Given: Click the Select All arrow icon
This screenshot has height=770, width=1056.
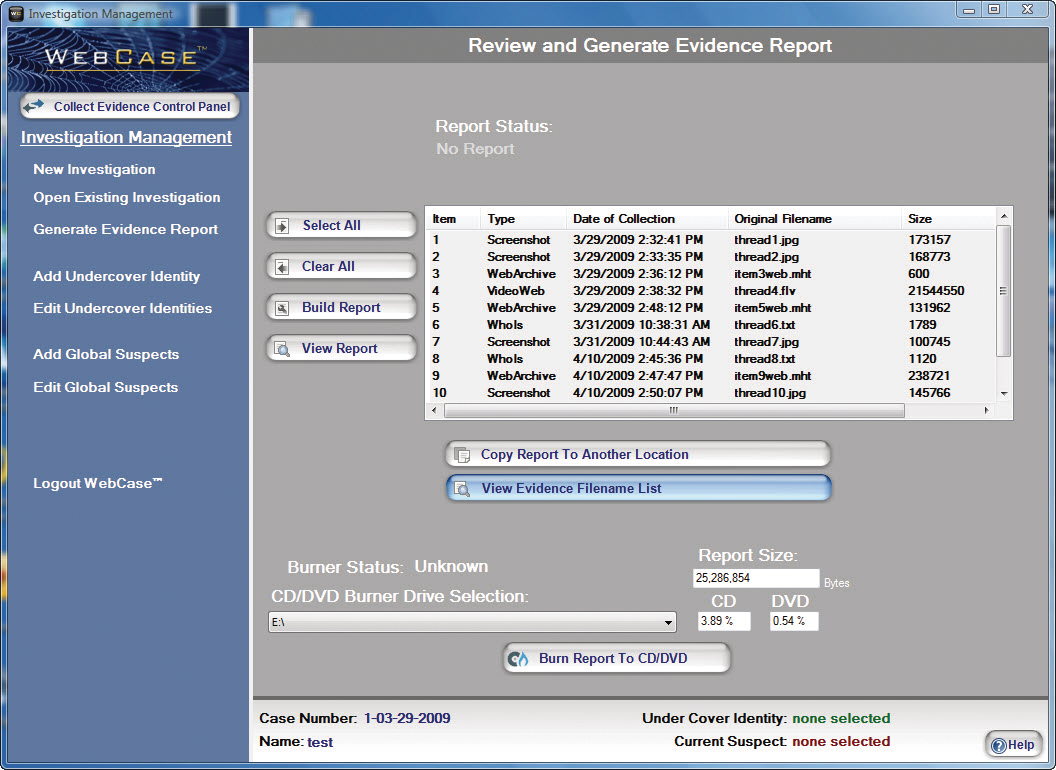Looking at the screenshot, I should [x=282, y=226].
